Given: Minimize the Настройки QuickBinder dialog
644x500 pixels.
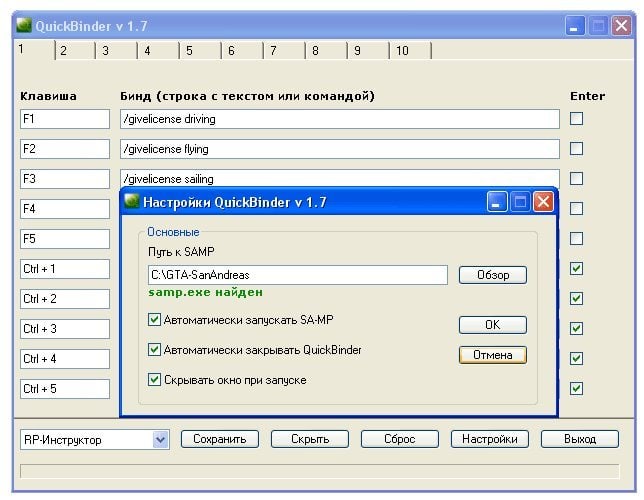Looking at the screenshot, I should [x=497, y=202].
